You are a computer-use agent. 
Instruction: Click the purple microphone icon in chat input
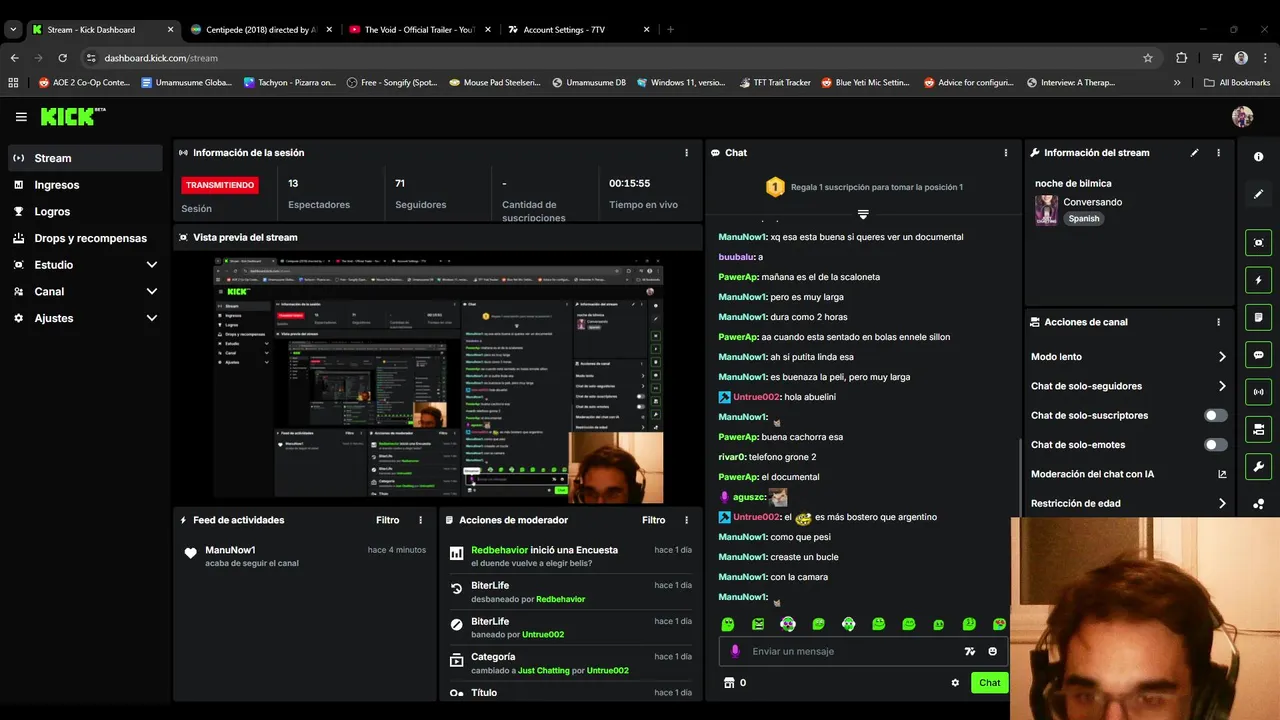point(735,651)
